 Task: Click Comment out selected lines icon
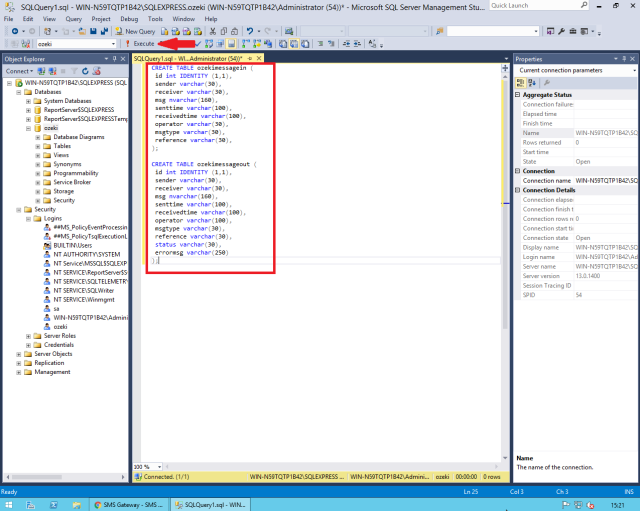(320, 44)
